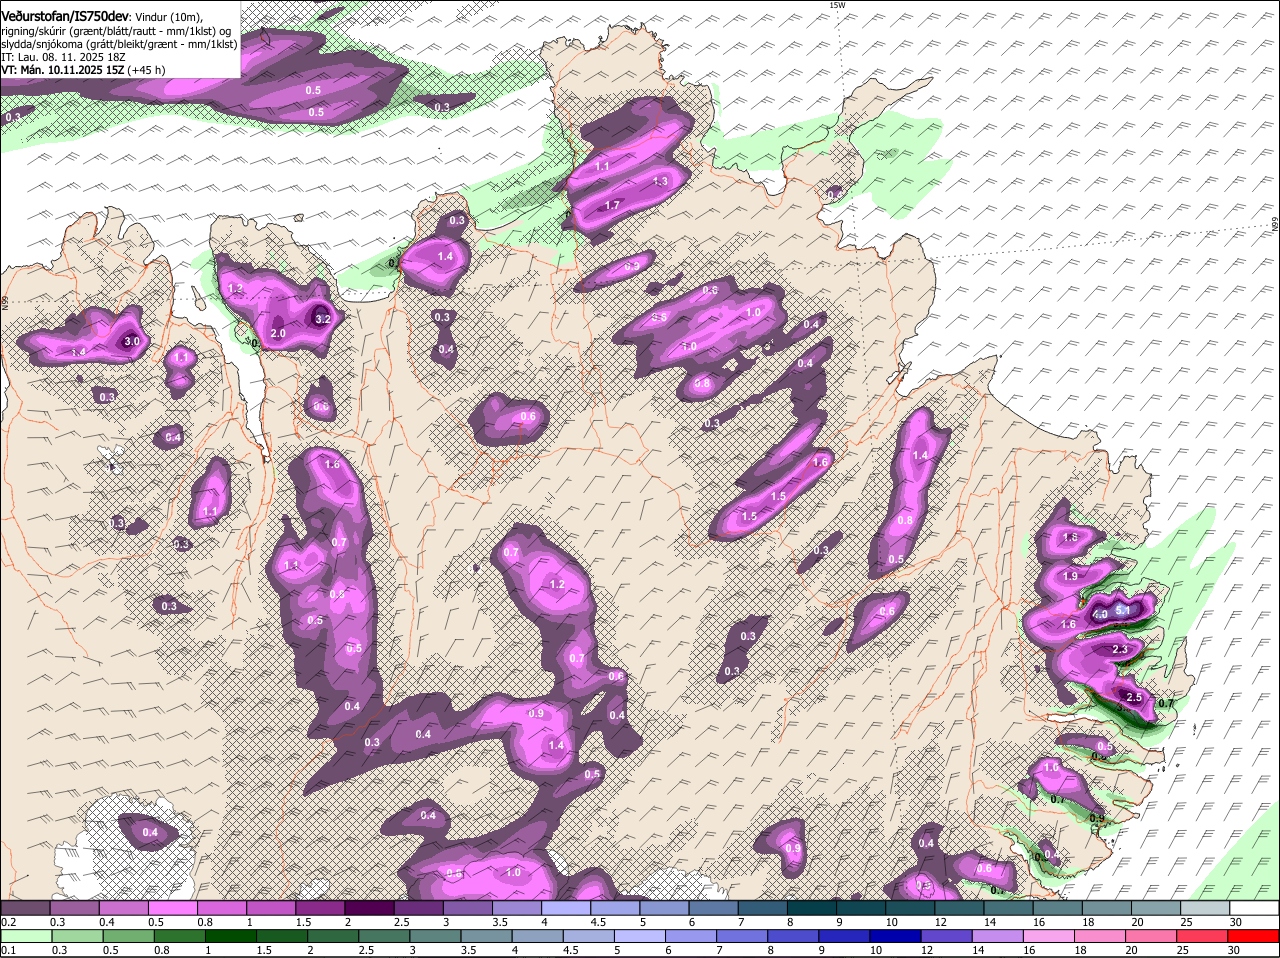The height and width of the screenshot is (958, 1280).
Task: Select the dark green 1 swatch, lower legend row
Action: coord(230,936)
